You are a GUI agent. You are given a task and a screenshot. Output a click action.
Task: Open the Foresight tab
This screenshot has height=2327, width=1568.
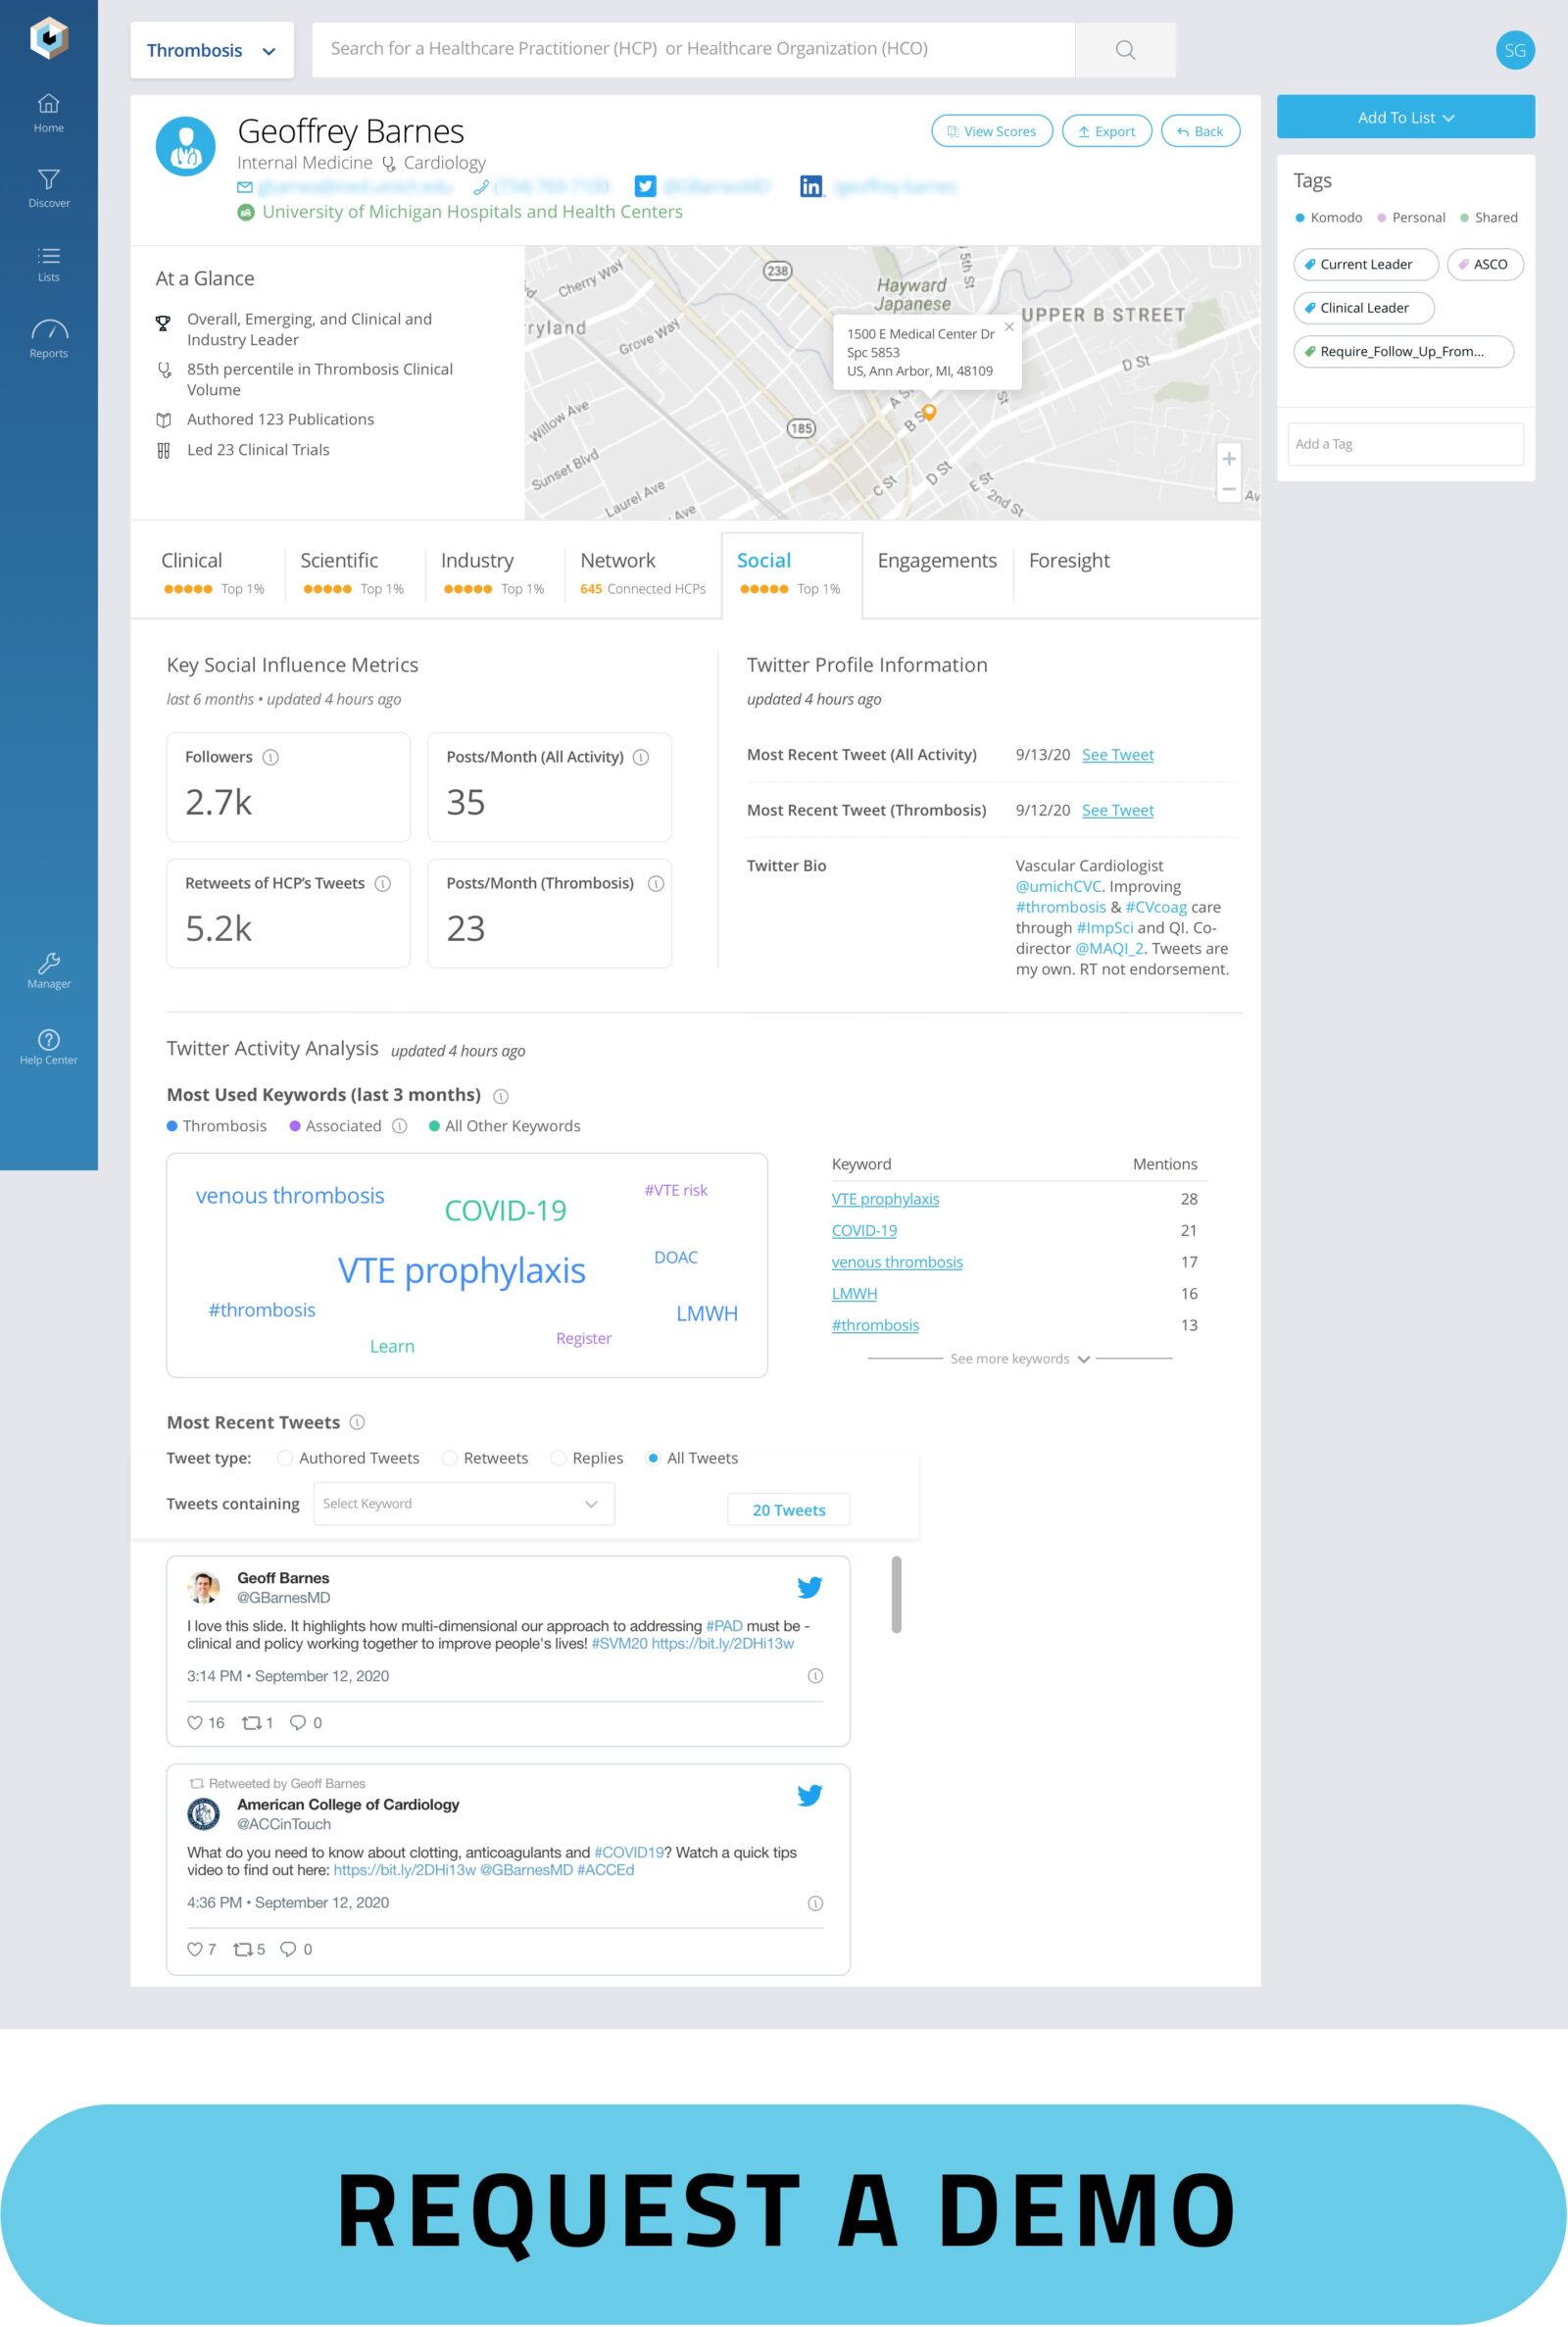[x=1069, y=561]
